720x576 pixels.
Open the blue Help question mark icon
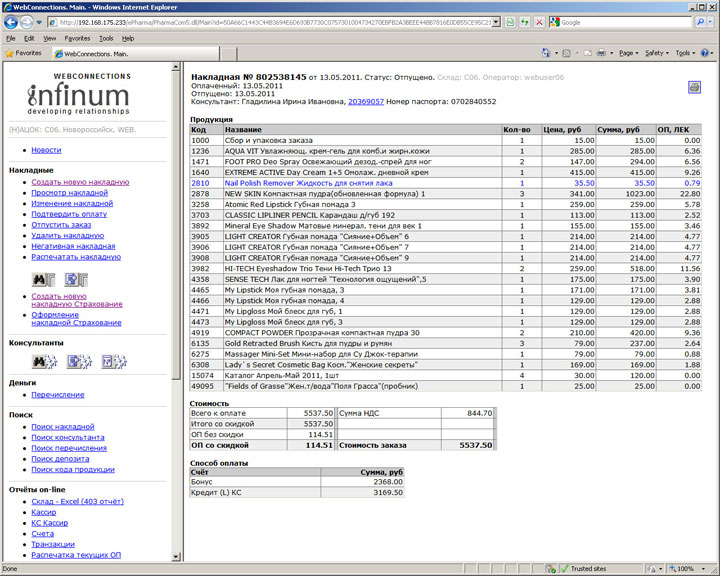[704, 53]
